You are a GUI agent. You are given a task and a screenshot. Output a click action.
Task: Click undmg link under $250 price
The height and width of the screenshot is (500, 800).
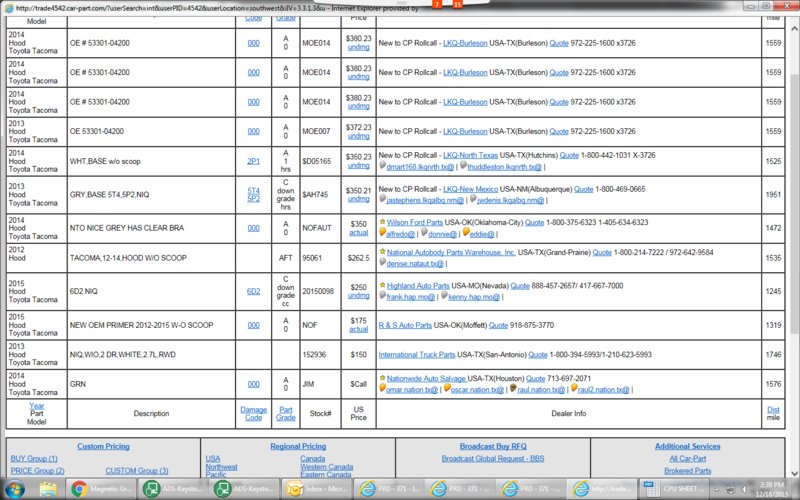pos(359,295)
